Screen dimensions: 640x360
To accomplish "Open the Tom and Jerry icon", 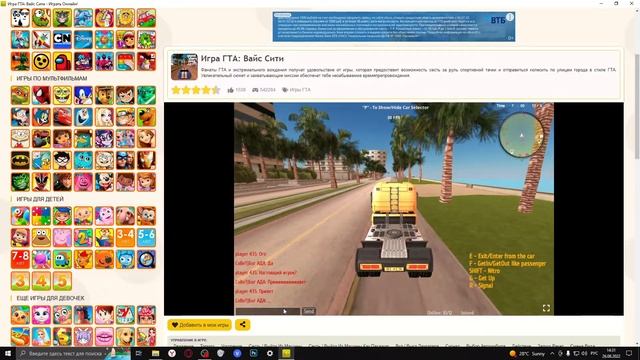I will 41,117.
